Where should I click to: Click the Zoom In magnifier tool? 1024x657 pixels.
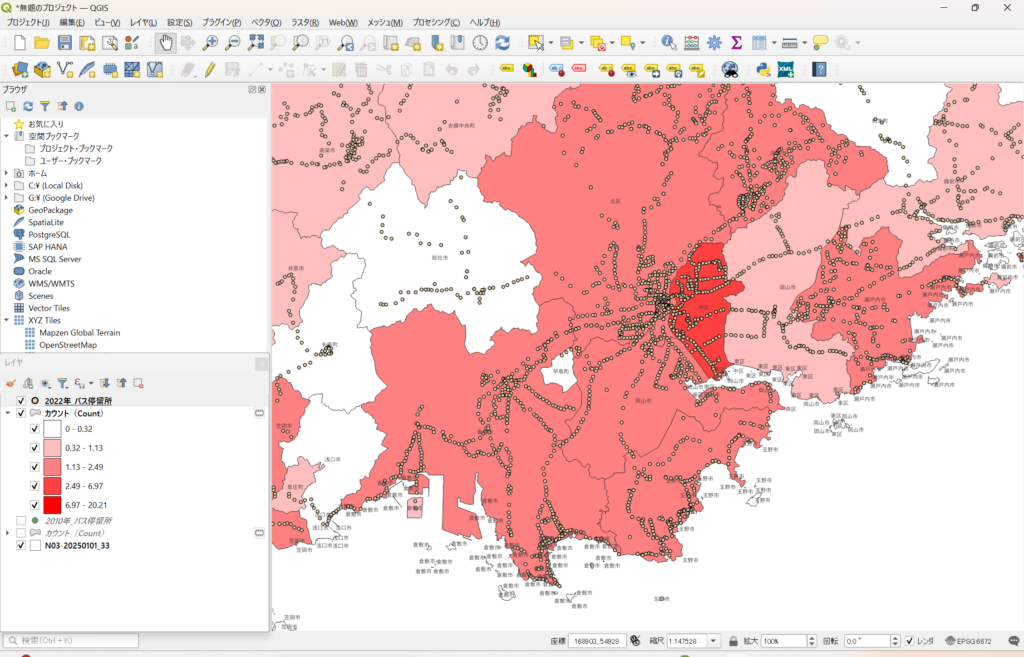click(210, 43)
